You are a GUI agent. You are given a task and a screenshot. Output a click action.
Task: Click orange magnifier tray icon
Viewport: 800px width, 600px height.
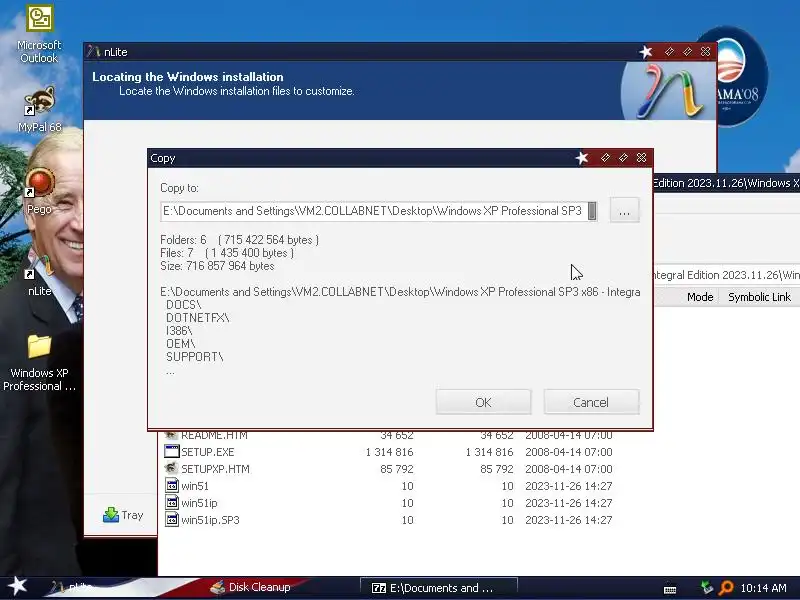pos(726,588)
